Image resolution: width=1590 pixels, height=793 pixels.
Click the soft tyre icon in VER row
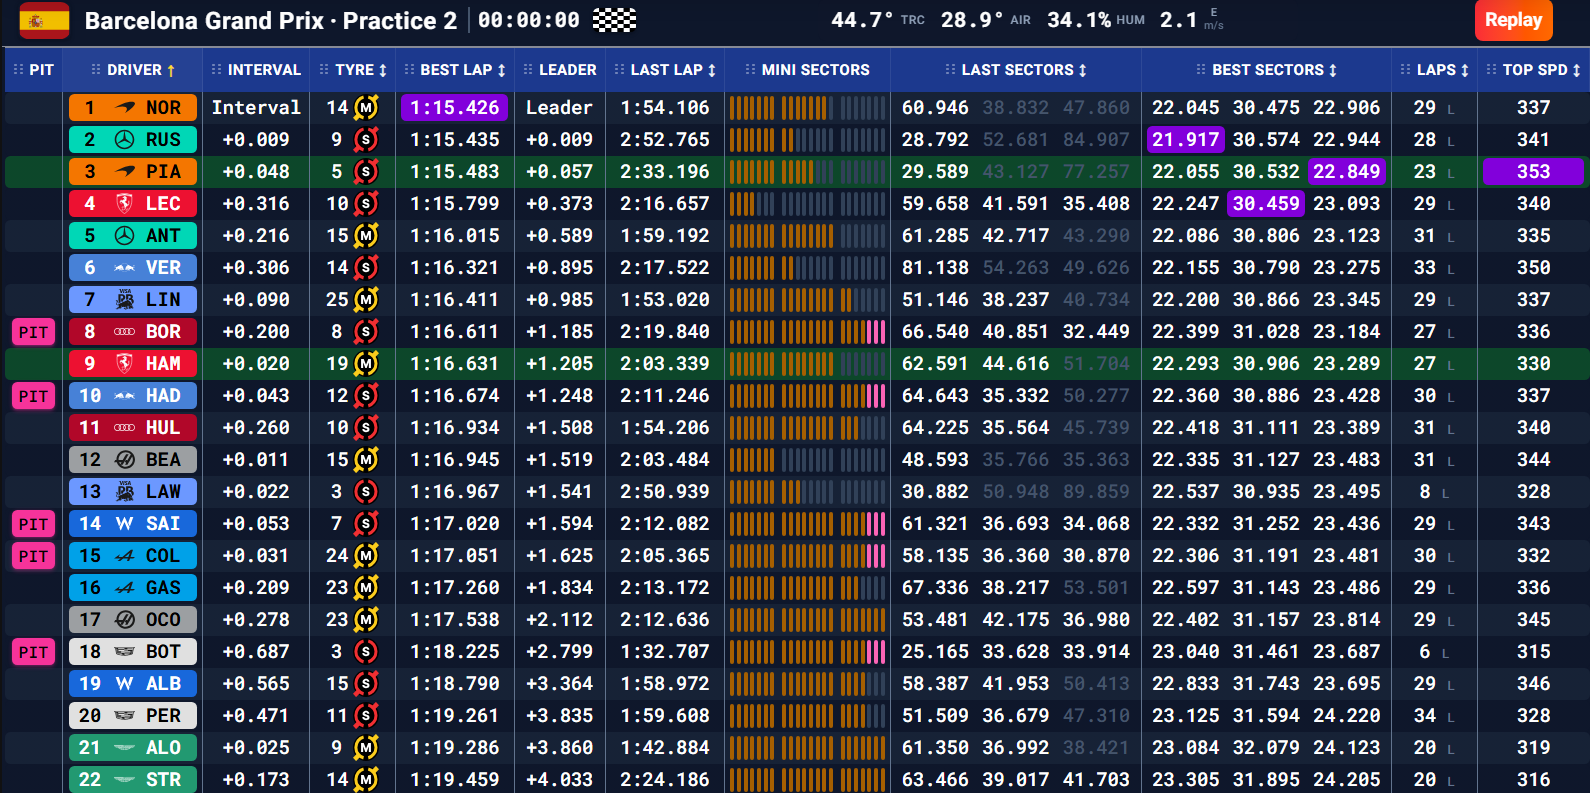pyautogui.click(x=367, y=267)
